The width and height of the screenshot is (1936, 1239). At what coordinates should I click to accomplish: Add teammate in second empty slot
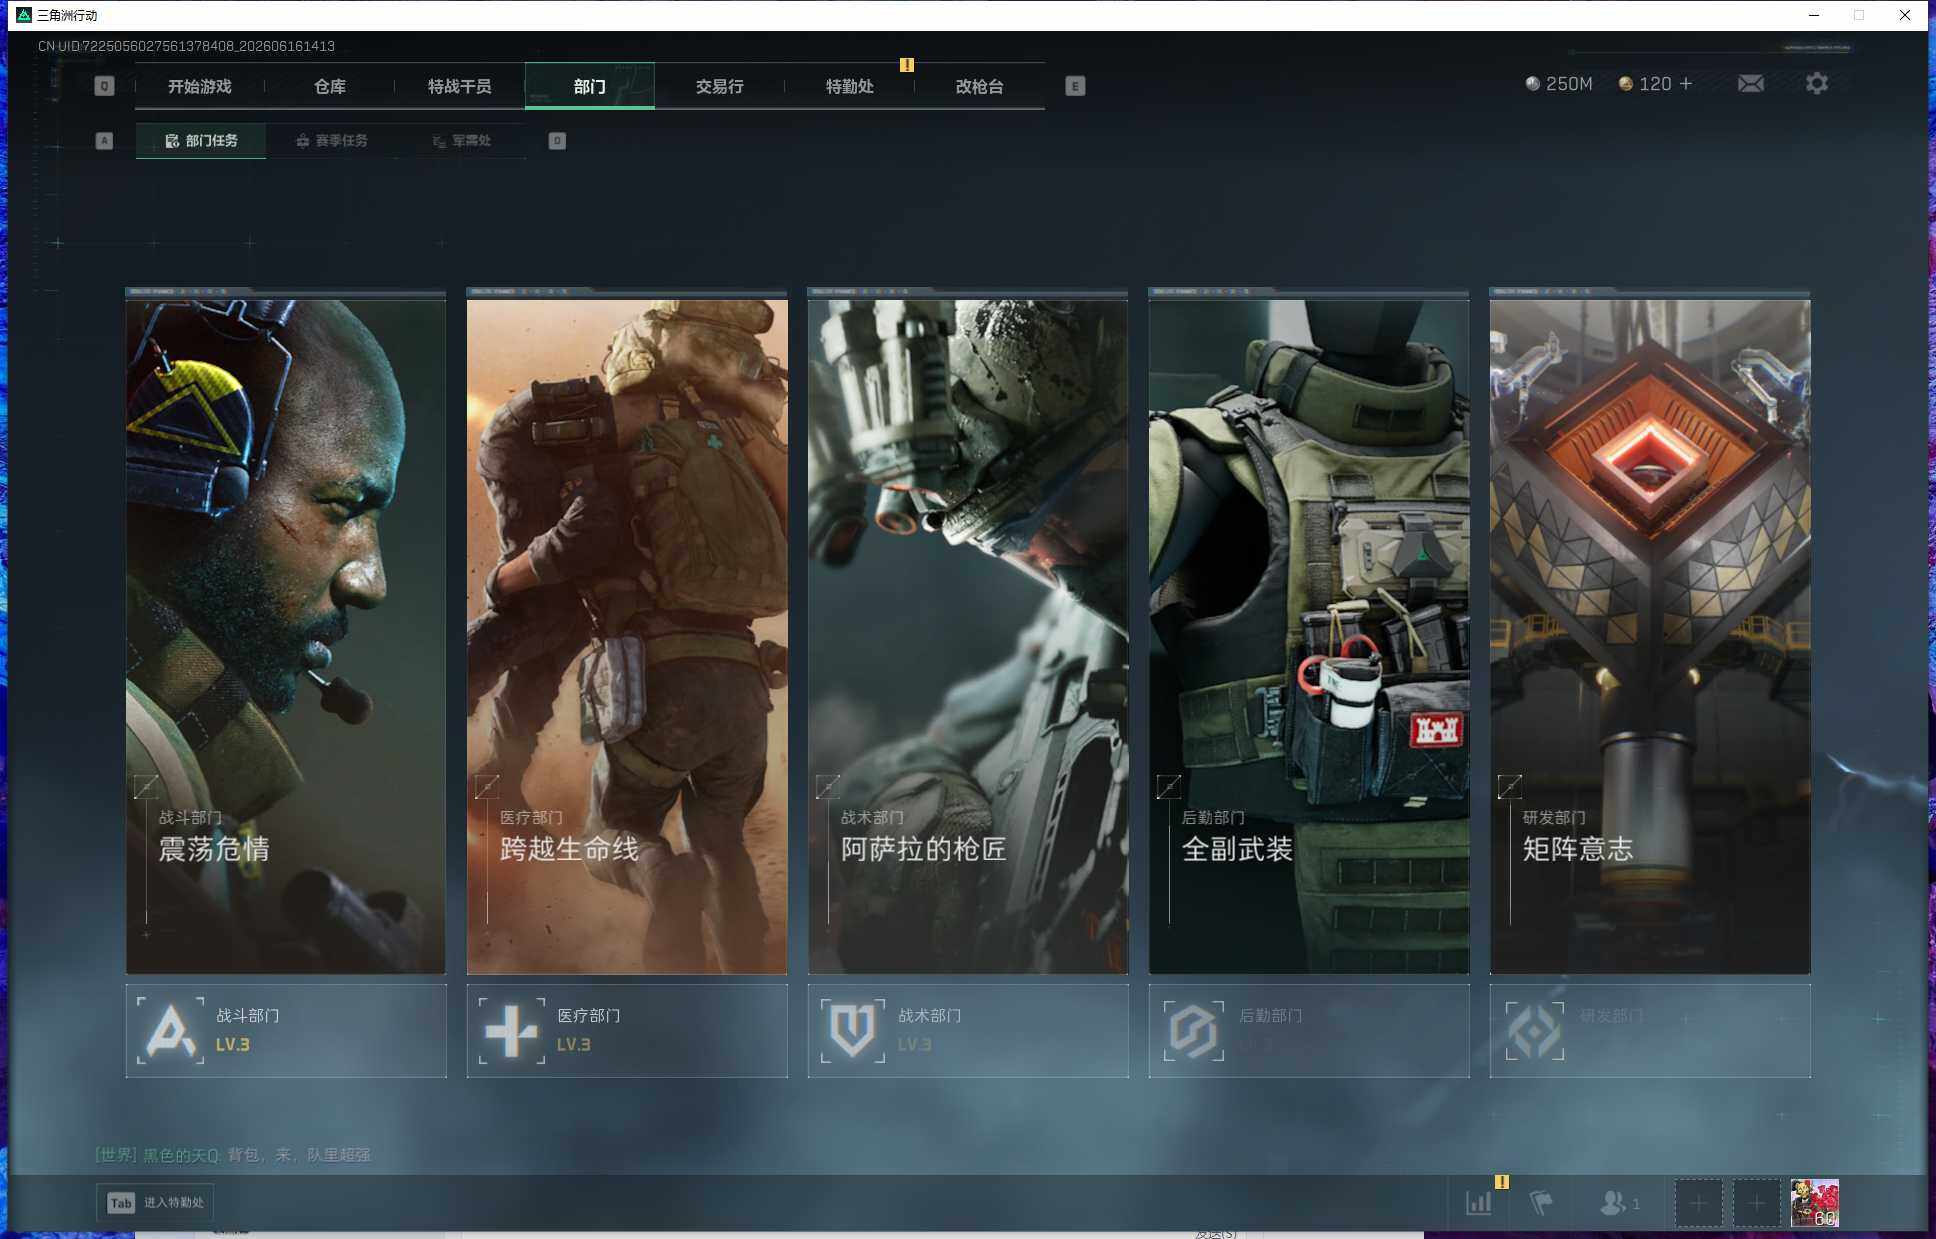click(1756, 1203)
